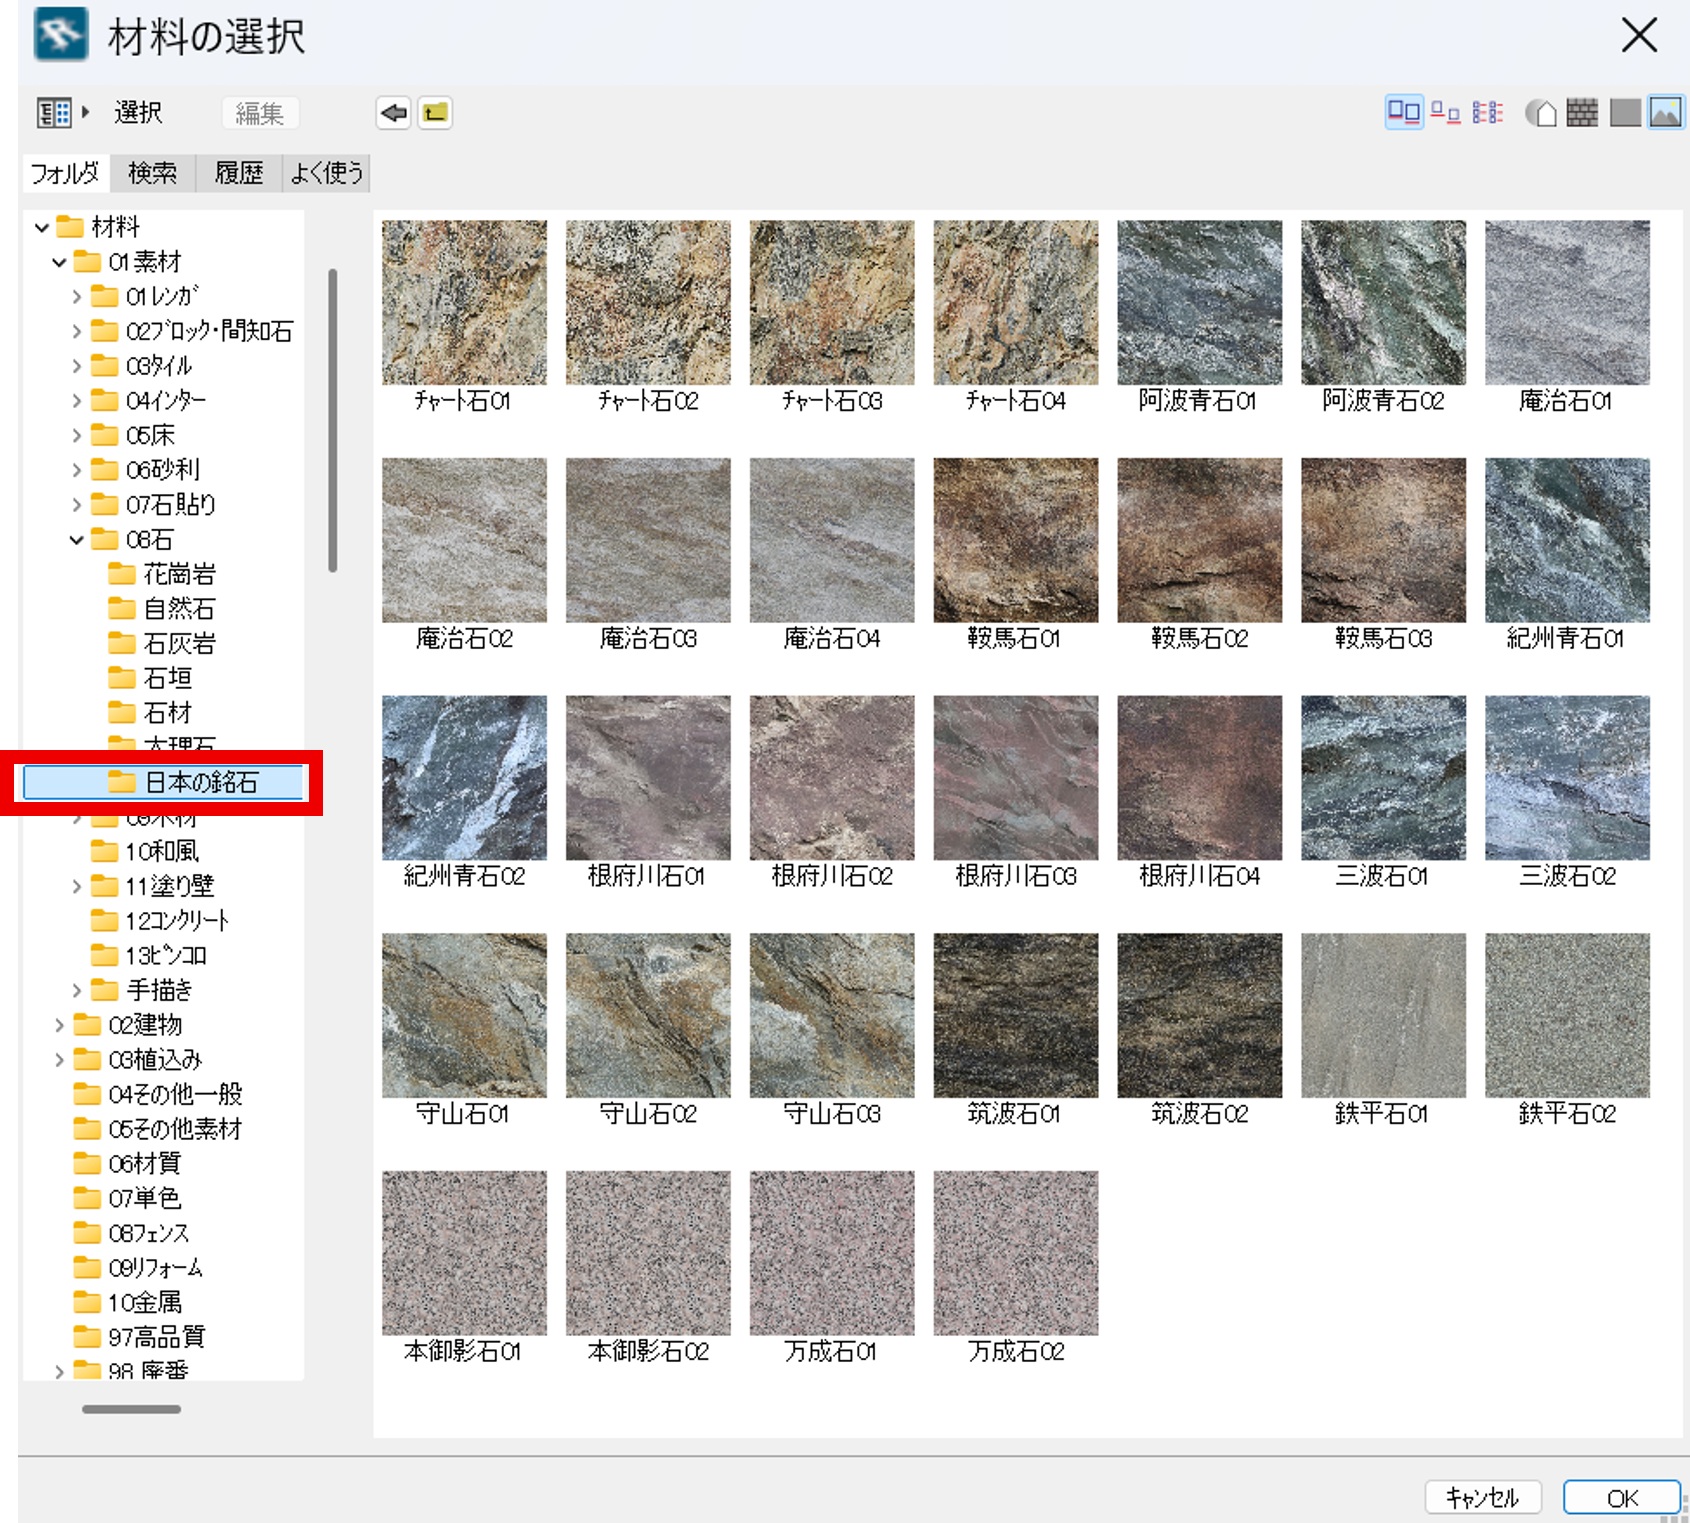Click the house-shaped preview icon
Viewport: 1690px width, 1523px height.
[1541, 113]
